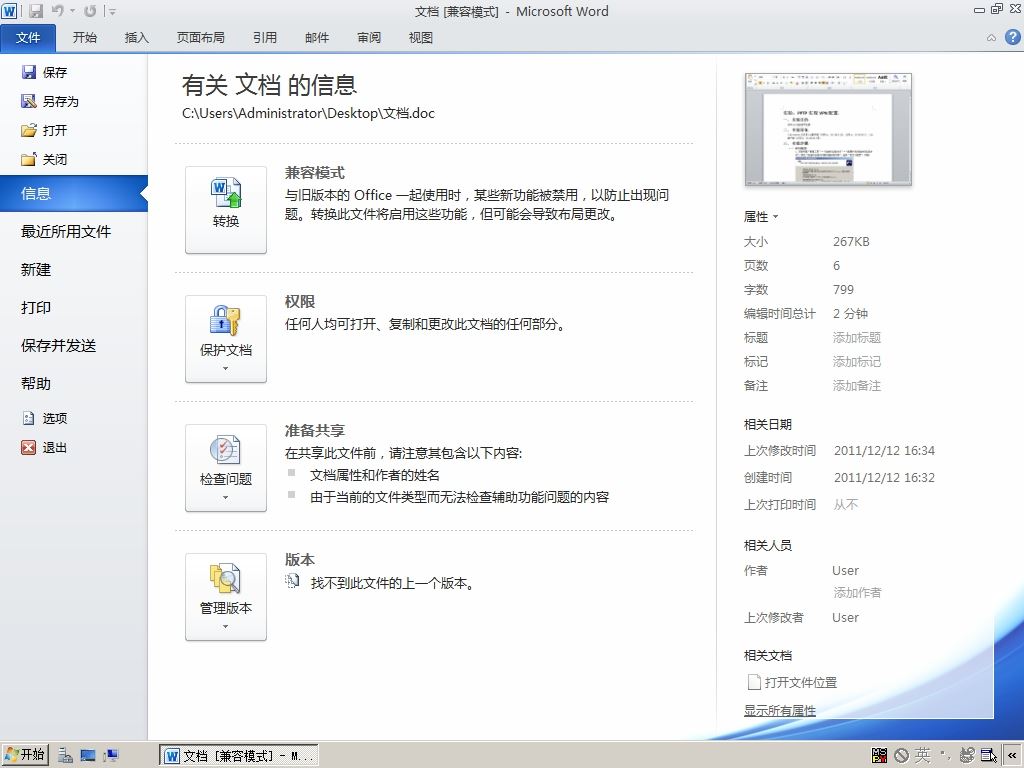Image resolution: width=1024 pixels, height=768 pixels.
Task: Switch to the 视图 ribbon tab
Action: tap(421, 38)
